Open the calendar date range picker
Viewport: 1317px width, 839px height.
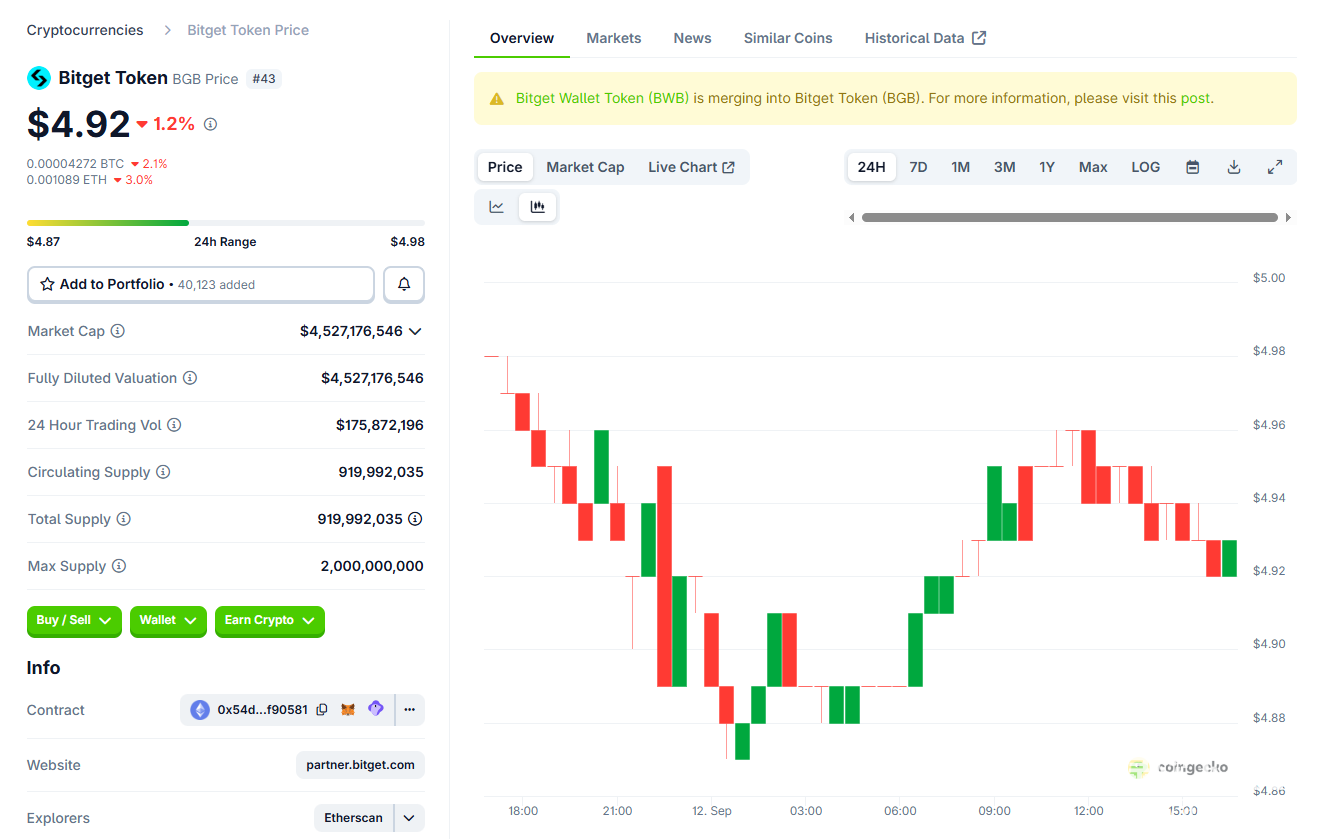(1192, 167)
